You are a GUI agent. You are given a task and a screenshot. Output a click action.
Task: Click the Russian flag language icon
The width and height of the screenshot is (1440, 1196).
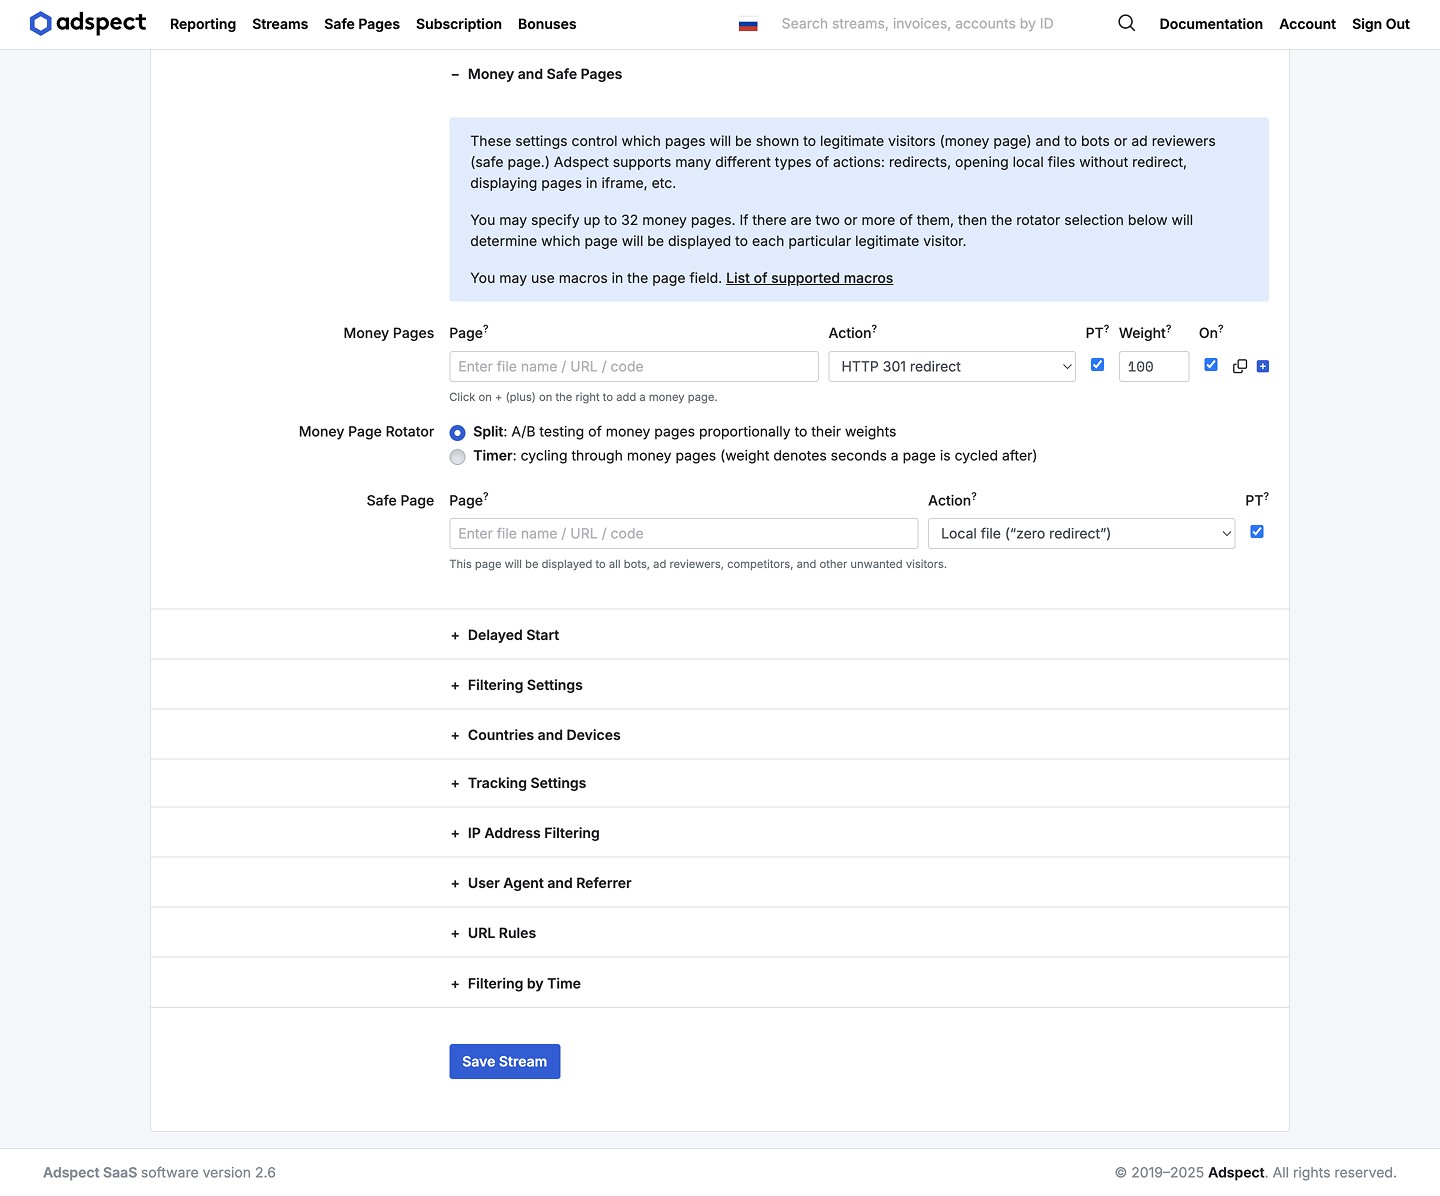748,25
